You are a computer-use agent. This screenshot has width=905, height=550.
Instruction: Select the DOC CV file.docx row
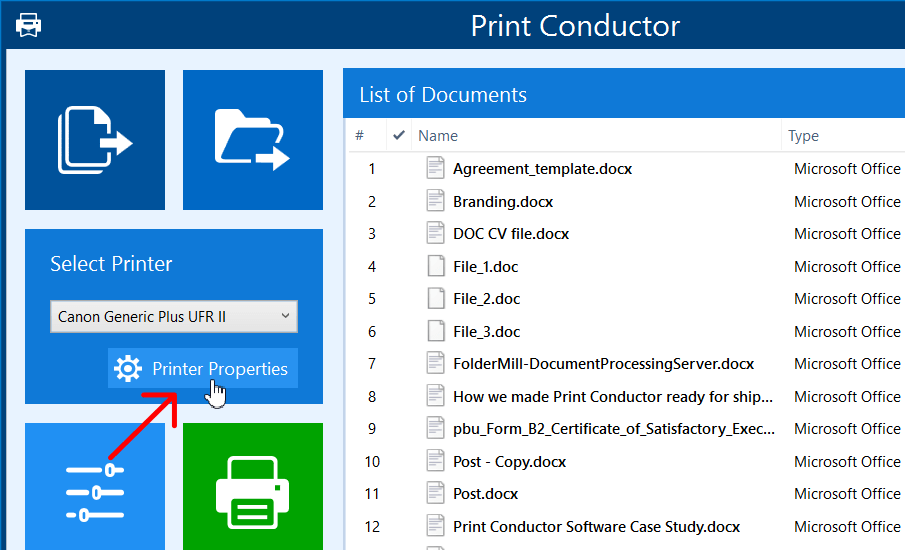[511, 234]
